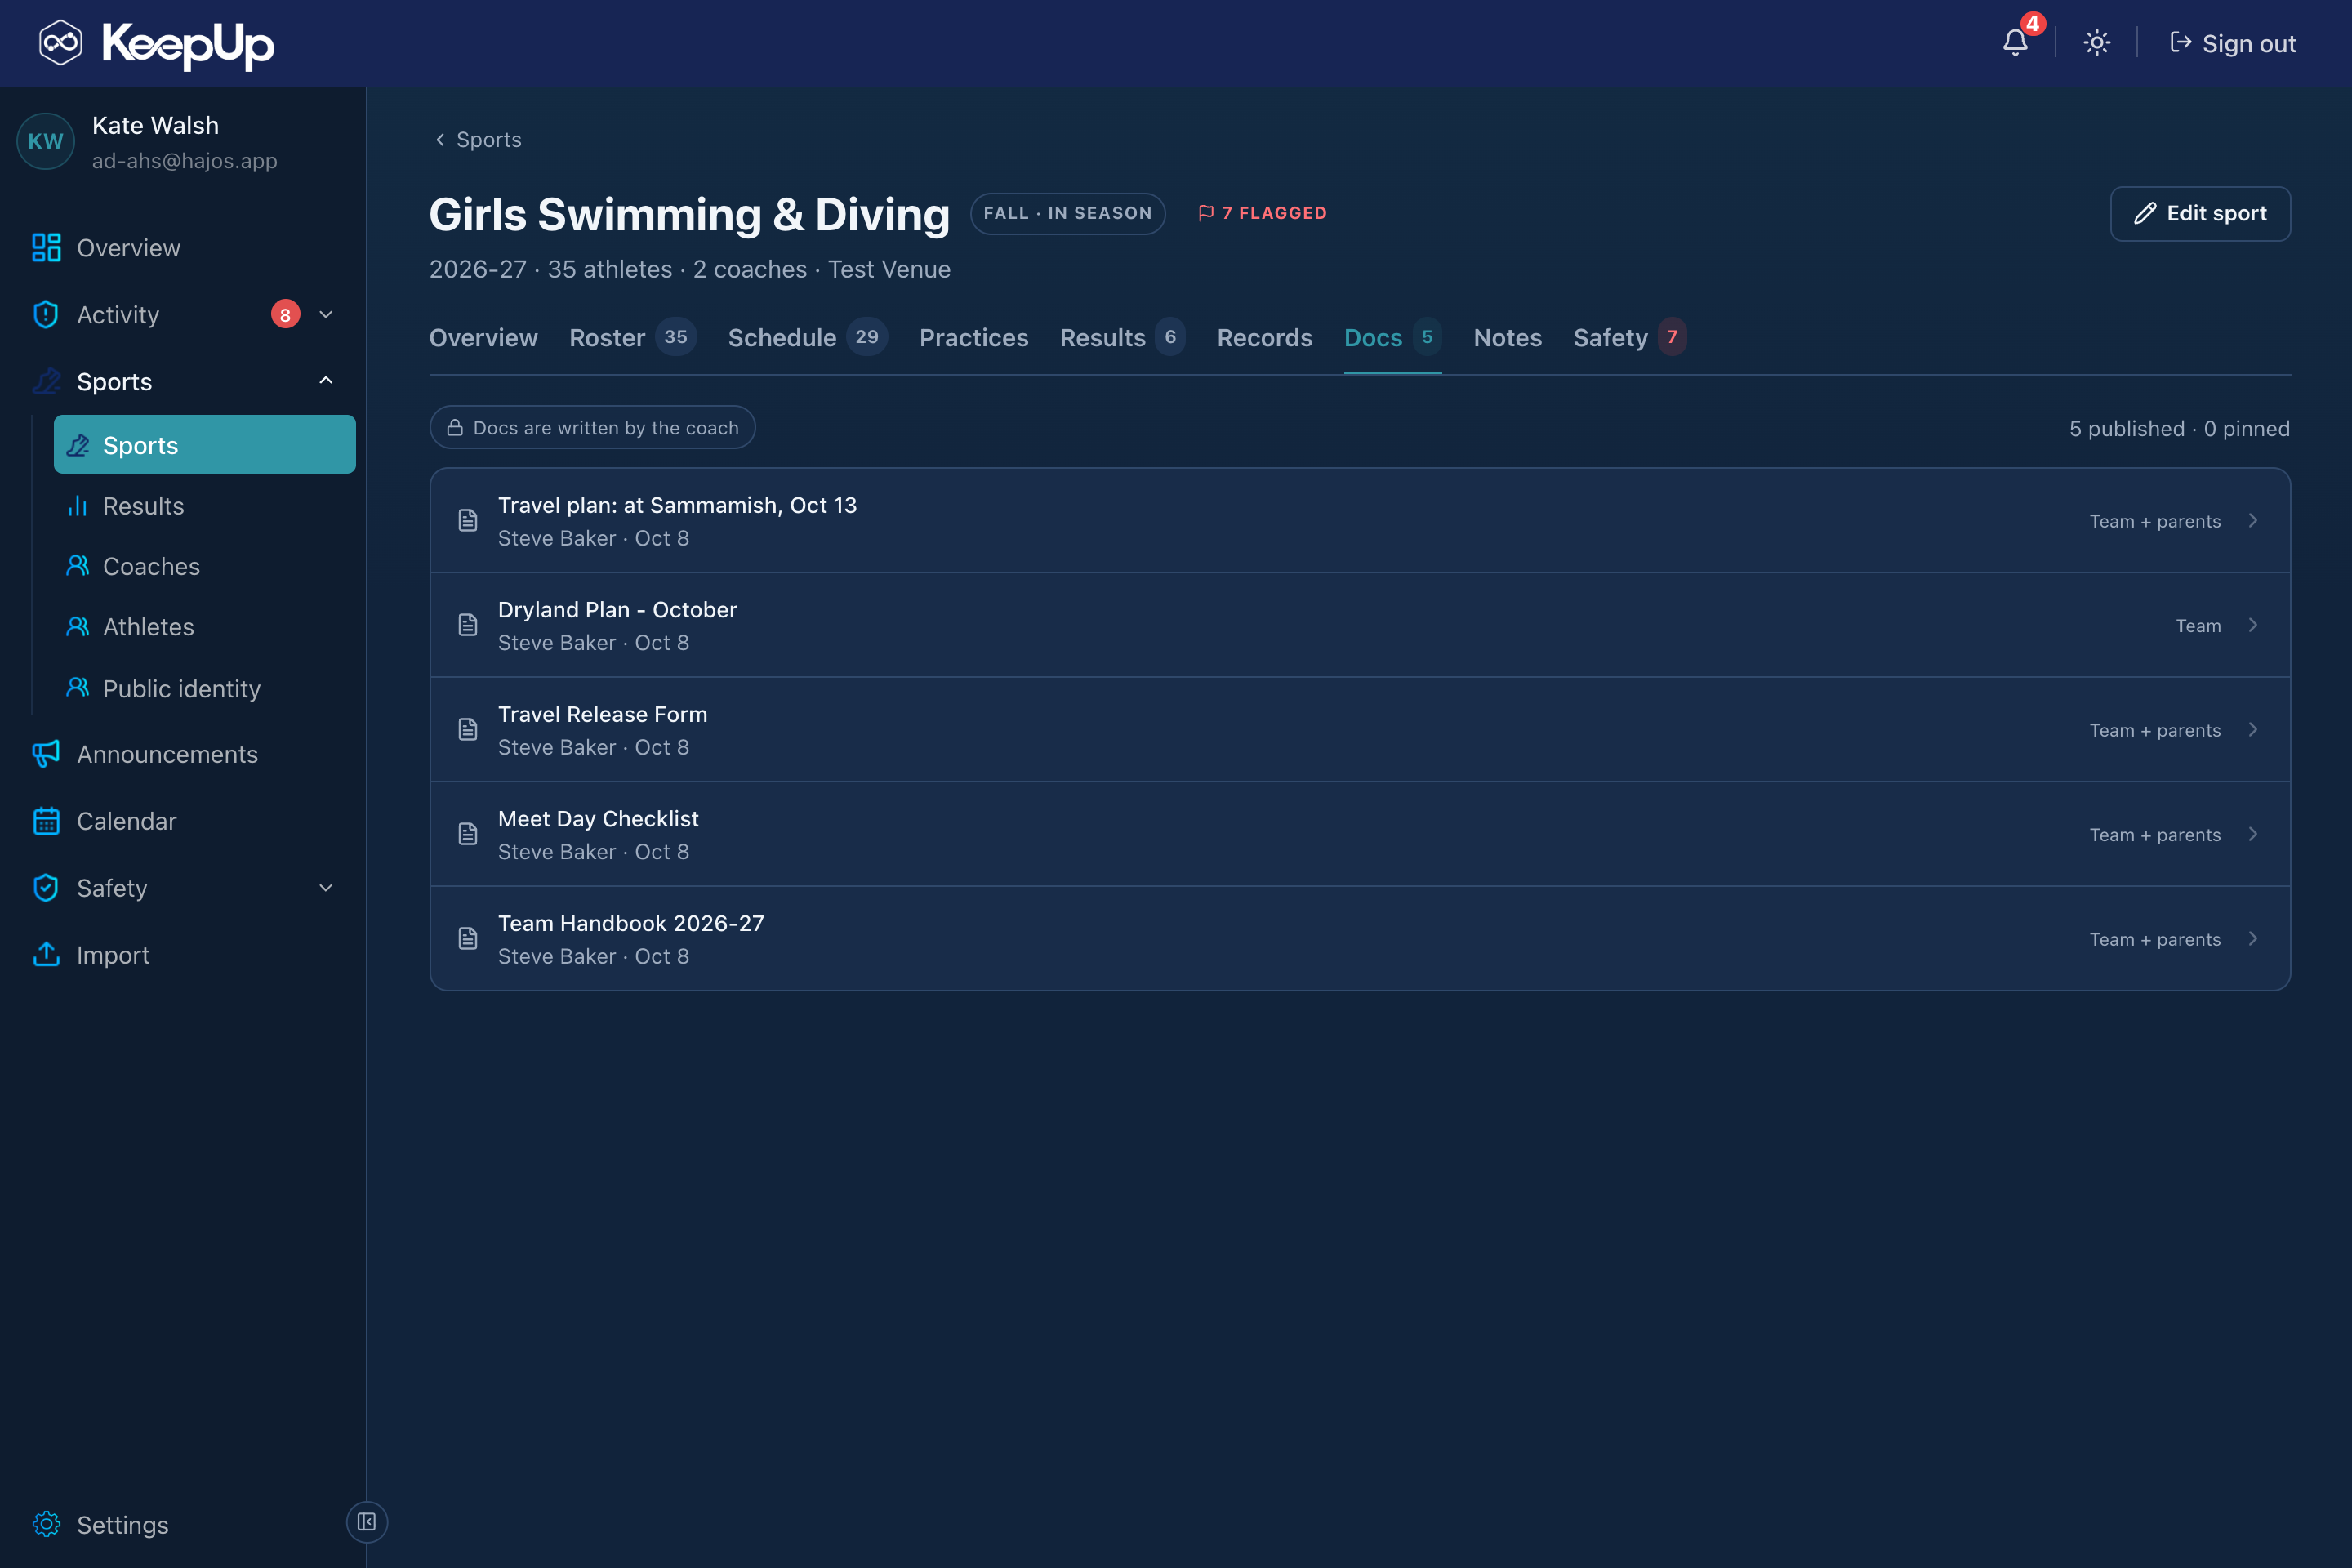
Task: Open Results in sidebar submenu
Action: coord(143,506)
